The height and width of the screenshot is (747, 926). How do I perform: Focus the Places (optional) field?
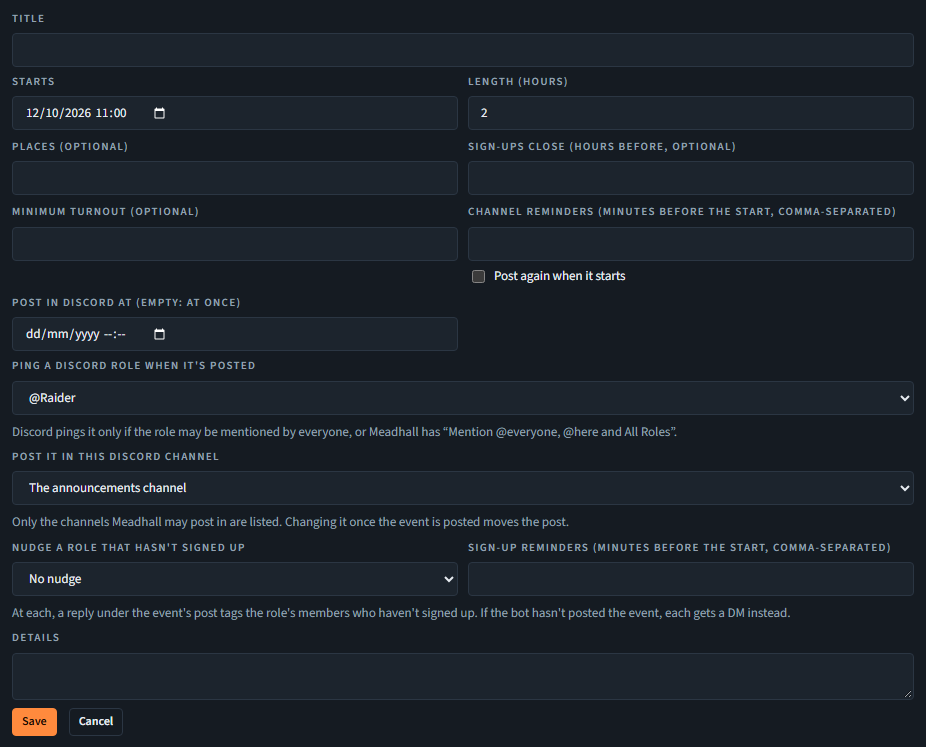point(234,178)
